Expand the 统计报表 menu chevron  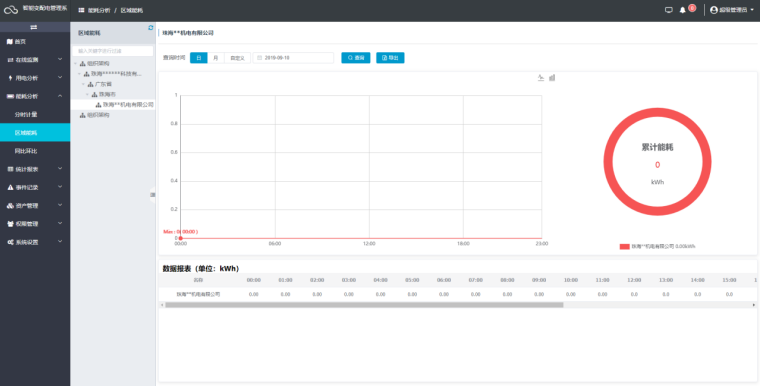[x=60, y=168]
